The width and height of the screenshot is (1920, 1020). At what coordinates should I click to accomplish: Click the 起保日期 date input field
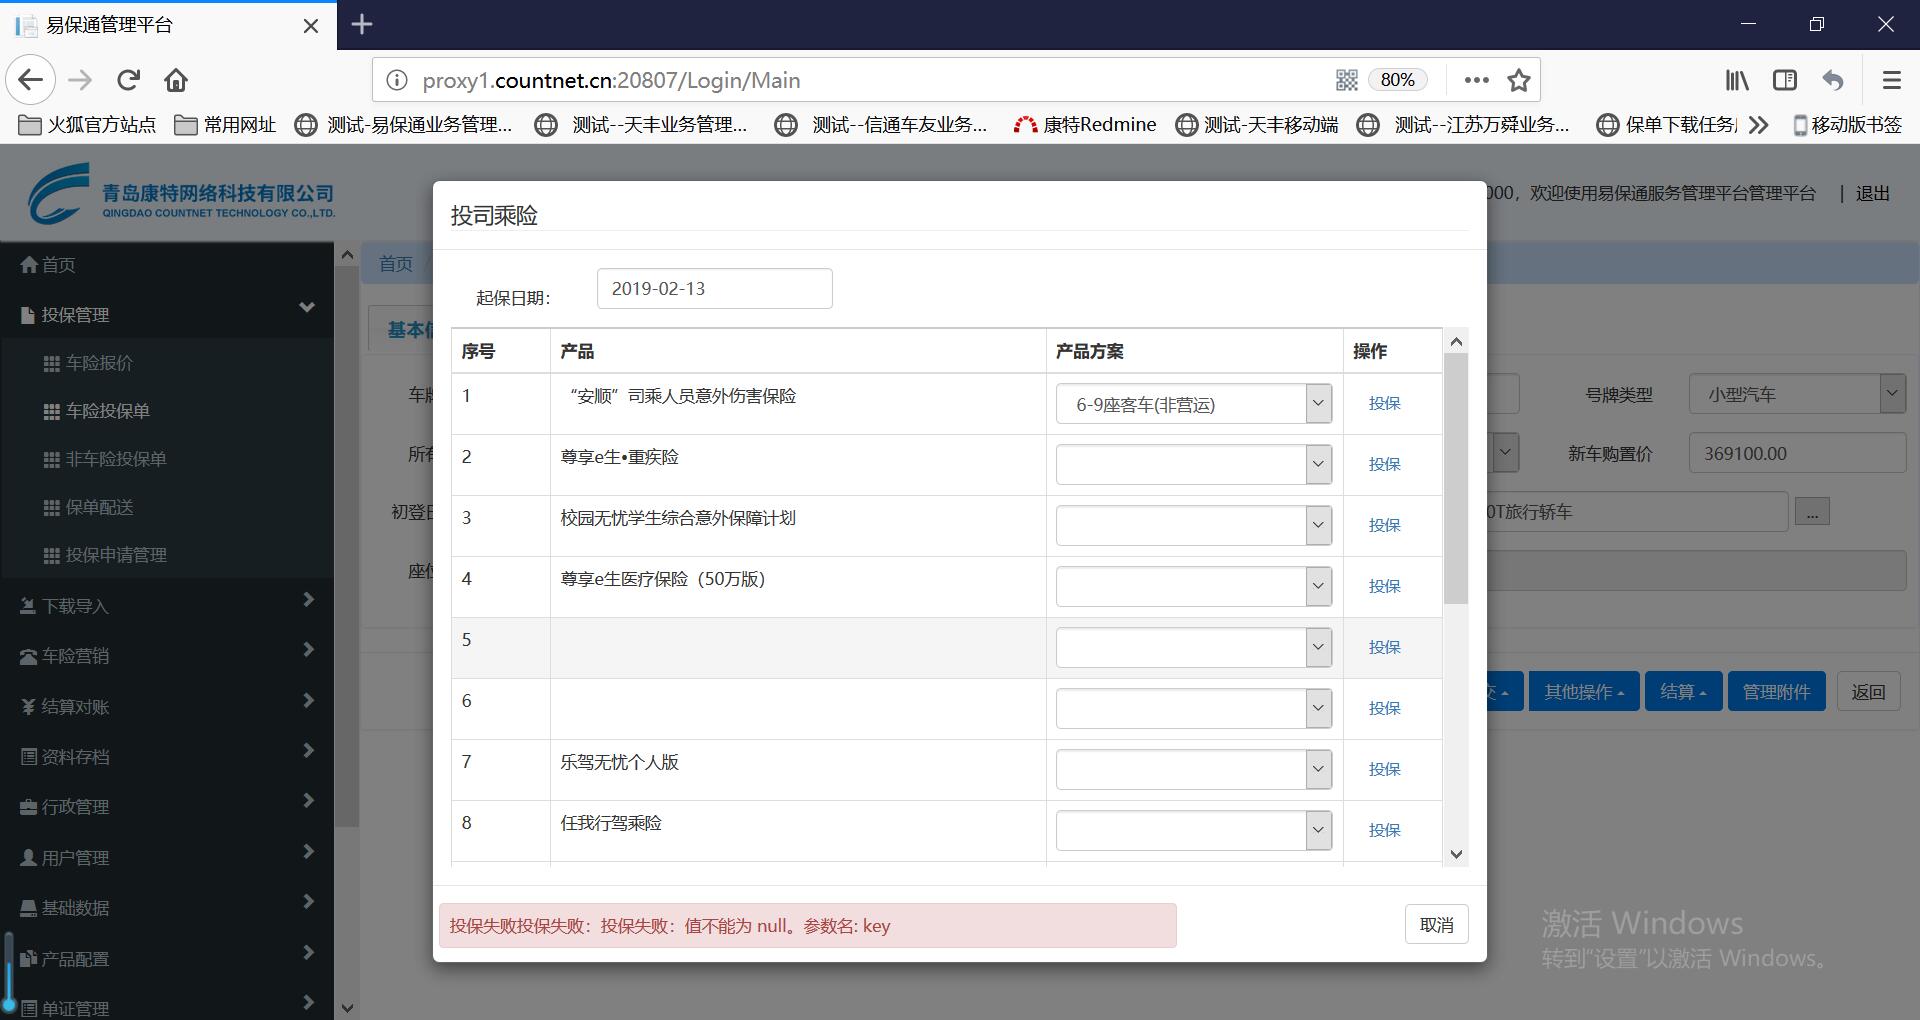pyautogui.click(x=714, y=289)
